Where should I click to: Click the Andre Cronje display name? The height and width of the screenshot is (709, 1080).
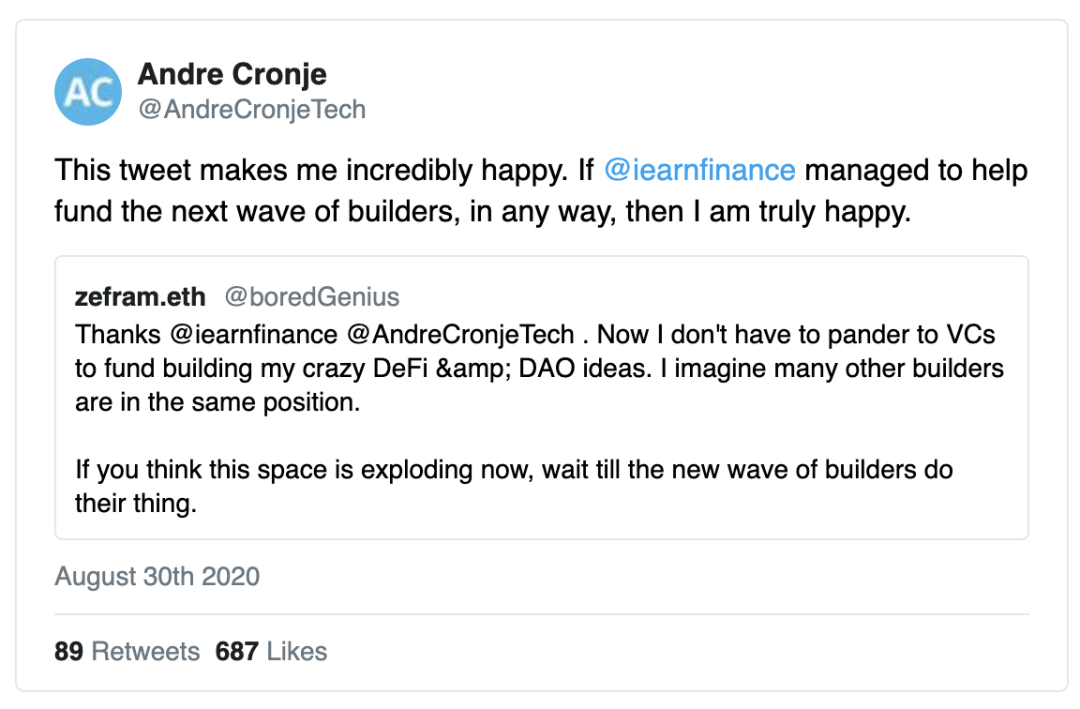point(232,74)
